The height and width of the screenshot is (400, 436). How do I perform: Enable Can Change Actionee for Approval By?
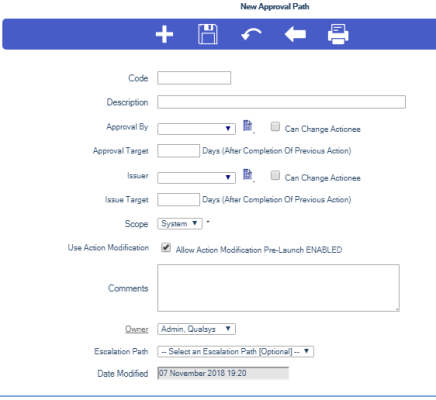point(275,127)
